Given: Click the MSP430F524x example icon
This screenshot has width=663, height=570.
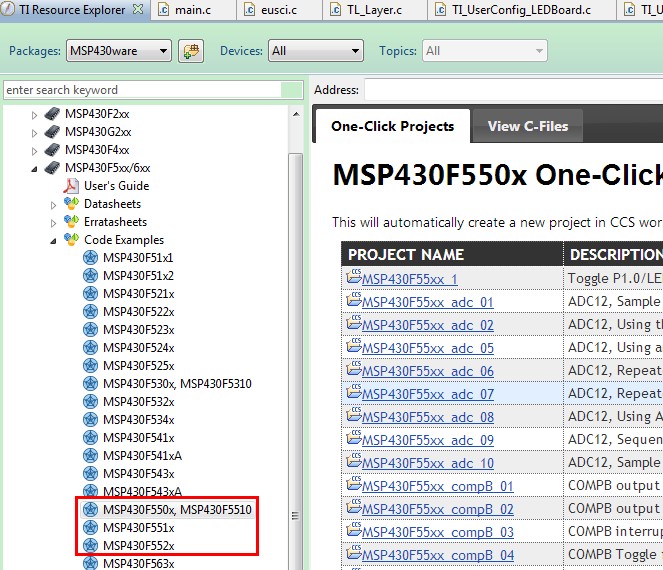Looking at the screenshot, I should click(x=90, y=348).
